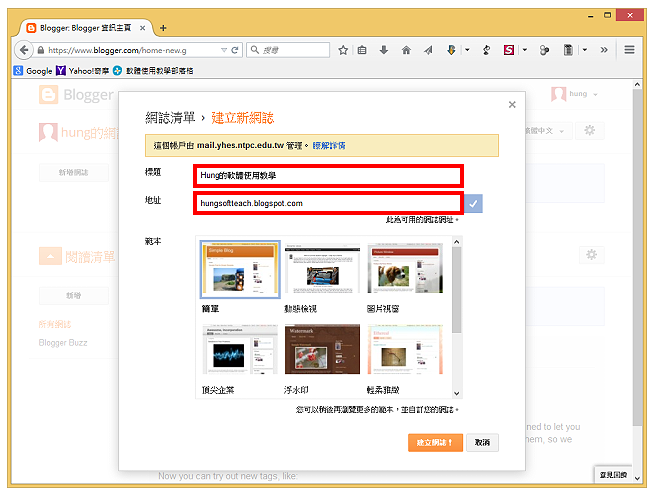Reload the page with refresh icon
Screen dimensions: 657x502
pyautogui.click(x=235, y=50)
